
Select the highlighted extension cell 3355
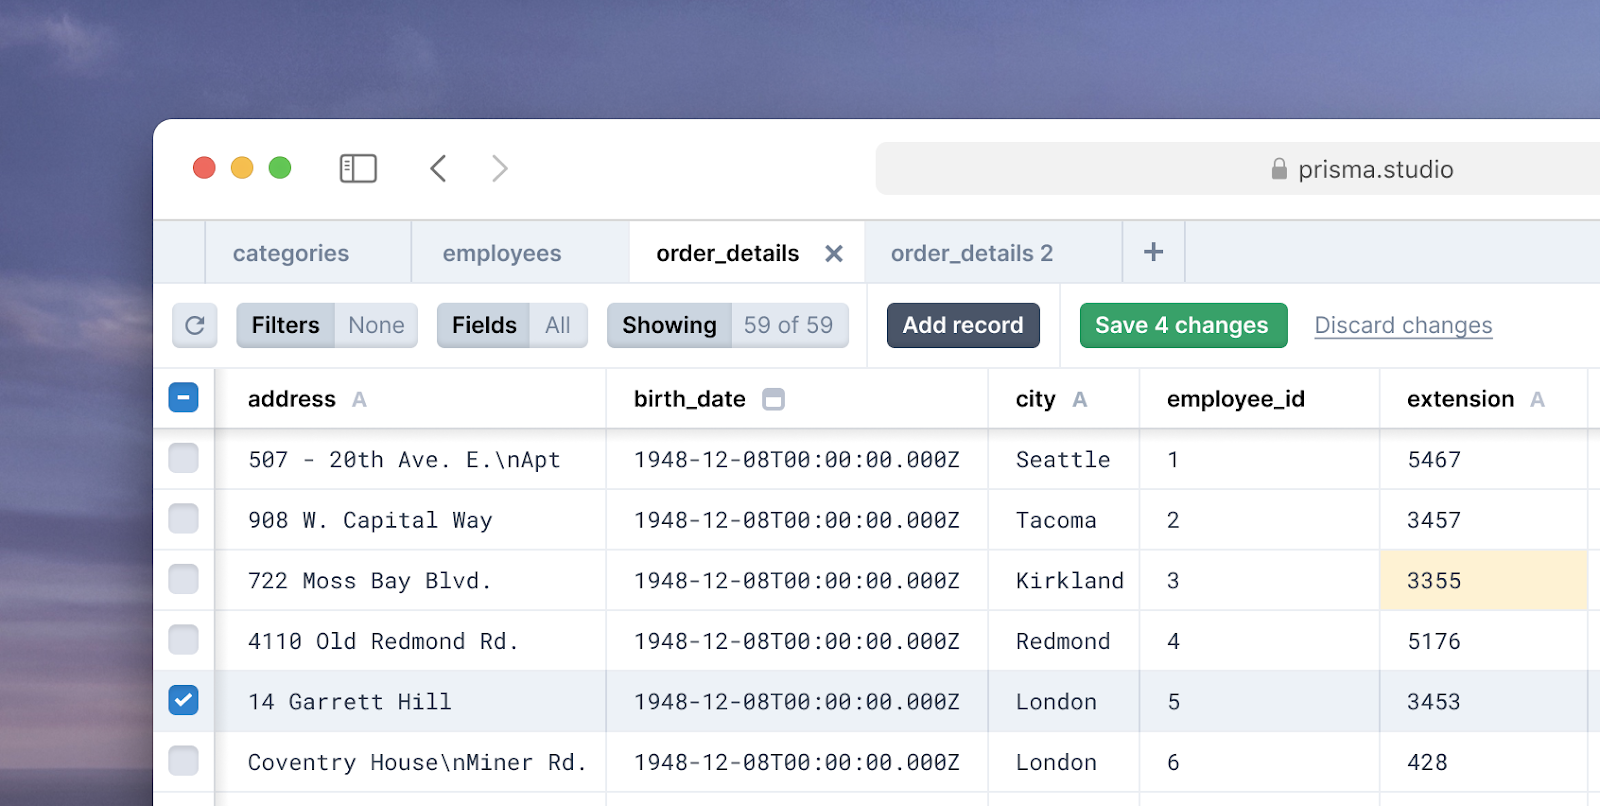(1482, 581)
